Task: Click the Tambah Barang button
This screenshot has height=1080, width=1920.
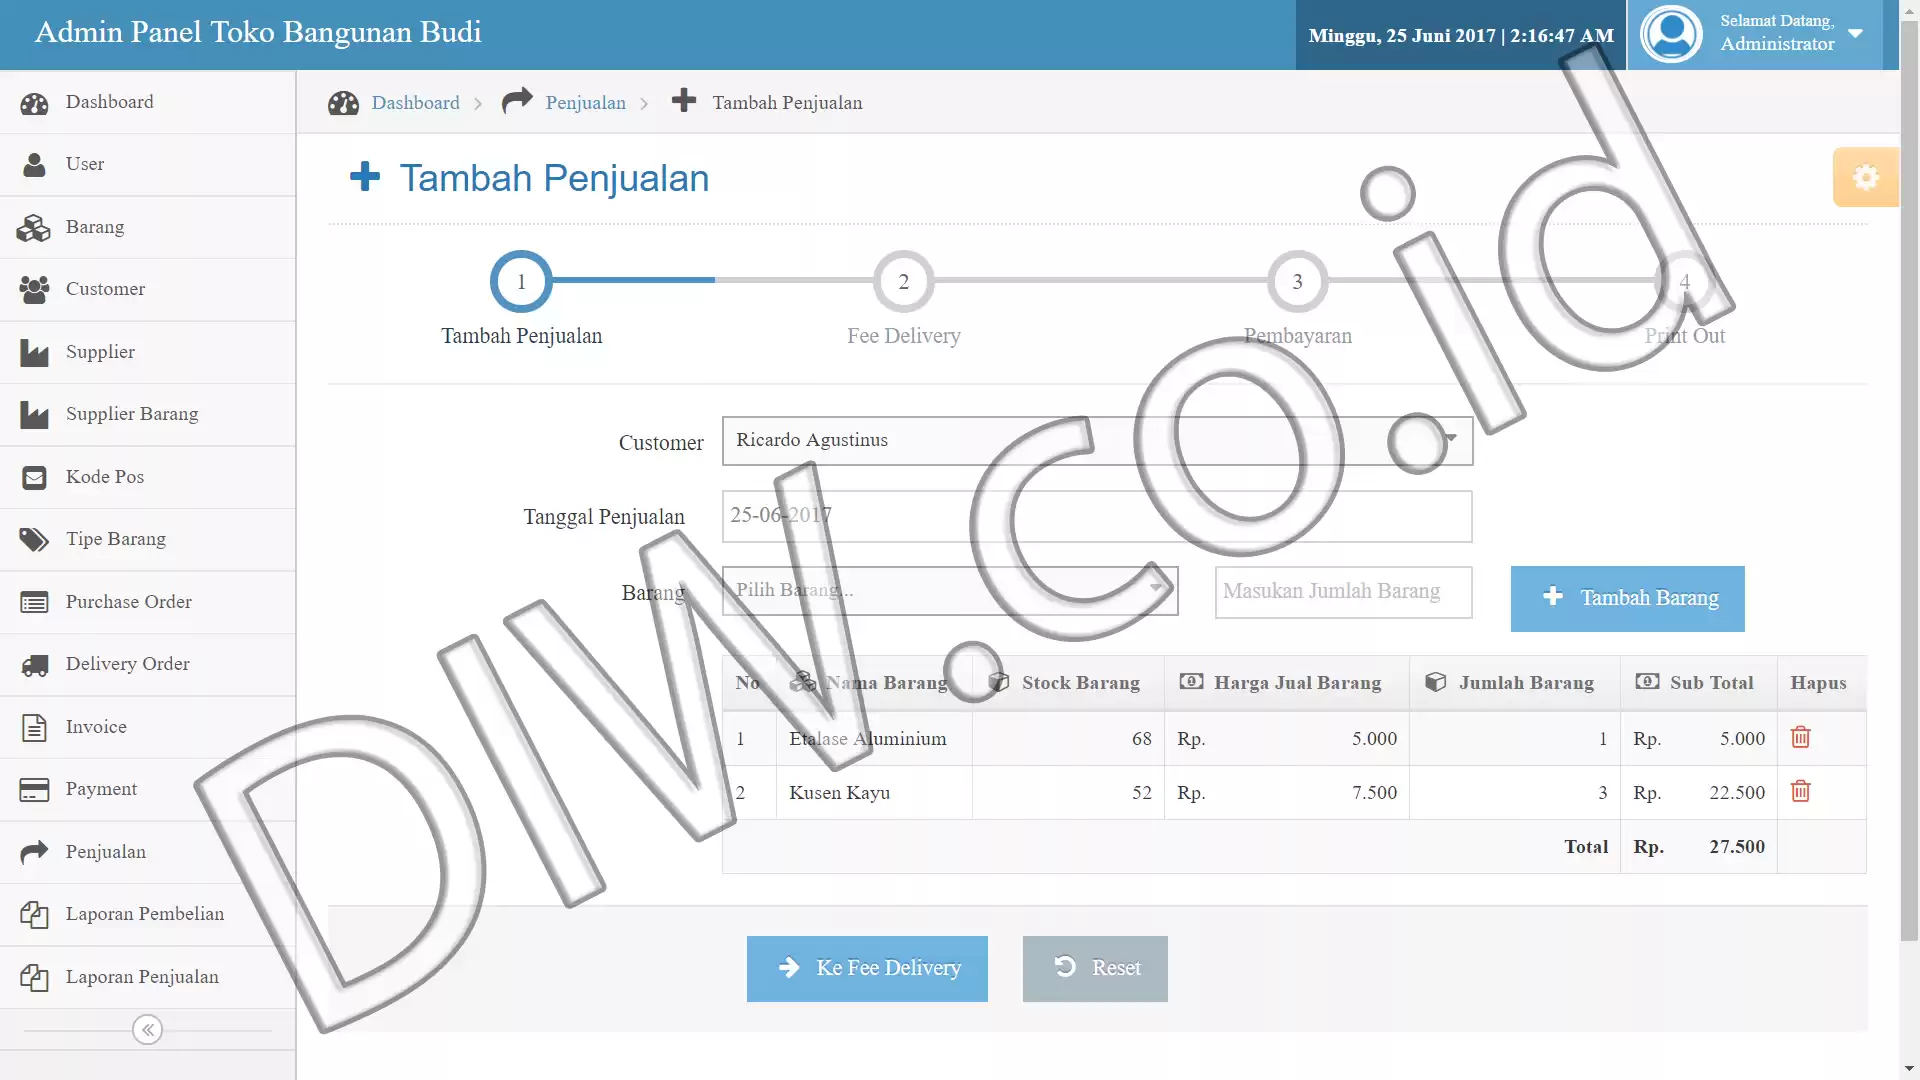Action: pos(1627,598)
